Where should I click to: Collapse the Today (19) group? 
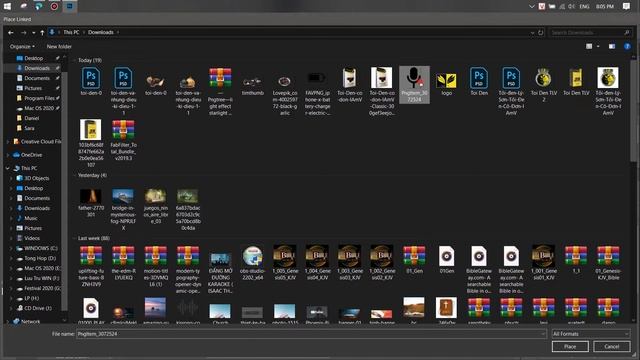point(75,60)
